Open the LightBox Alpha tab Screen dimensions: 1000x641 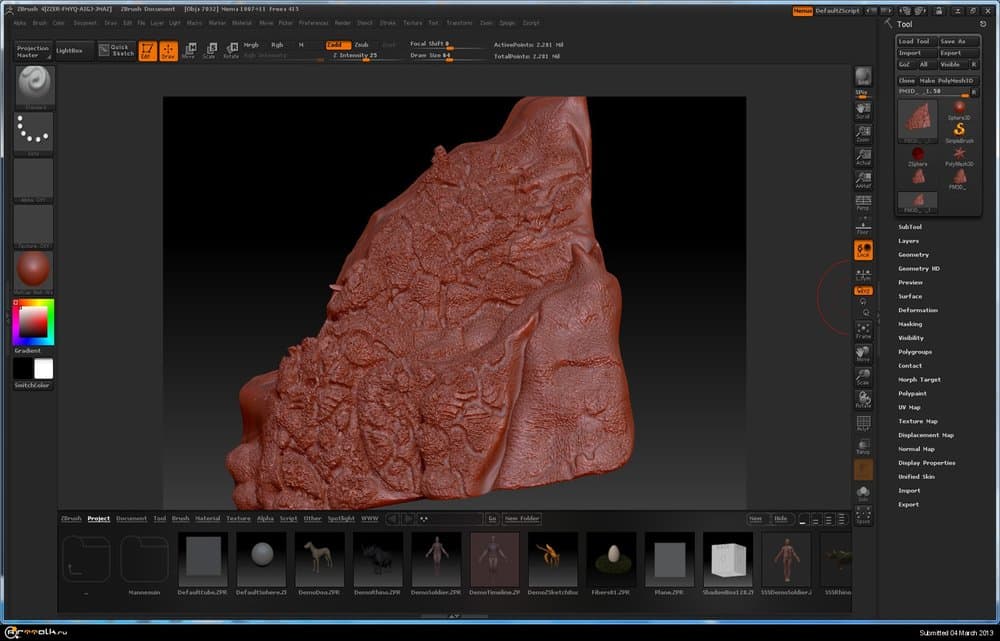[265, 519]
